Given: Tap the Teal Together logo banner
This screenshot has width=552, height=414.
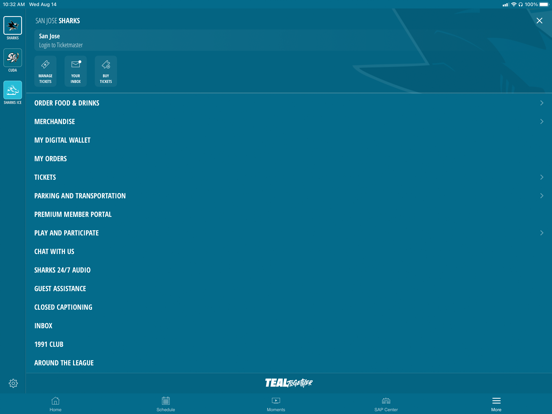Looking at the screenshot, I should (x=289, y=383).
